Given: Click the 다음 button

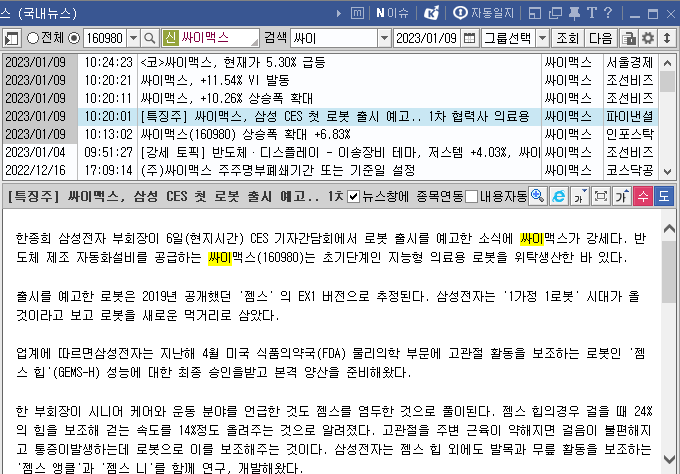Looking at the screenshot, I should [x=600, y=38].
